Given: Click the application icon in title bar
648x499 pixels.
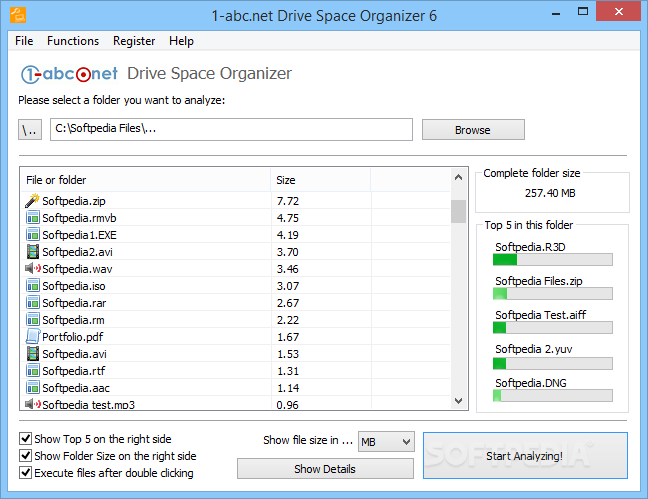Looking at the screenshot, I should (18, 15).
